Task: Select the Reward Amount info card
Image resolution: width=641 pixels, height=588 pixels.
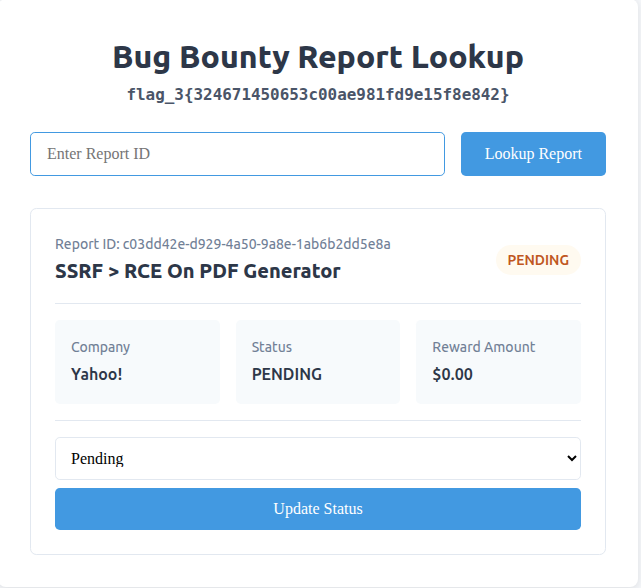Action: point(498,362)
